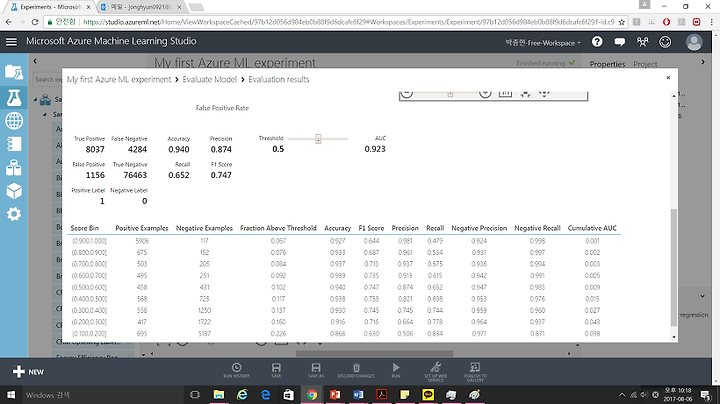Image resolution: width=720 pixels, height=404 pixels.
Task: Click the Run play button
Action: [396, 370]
